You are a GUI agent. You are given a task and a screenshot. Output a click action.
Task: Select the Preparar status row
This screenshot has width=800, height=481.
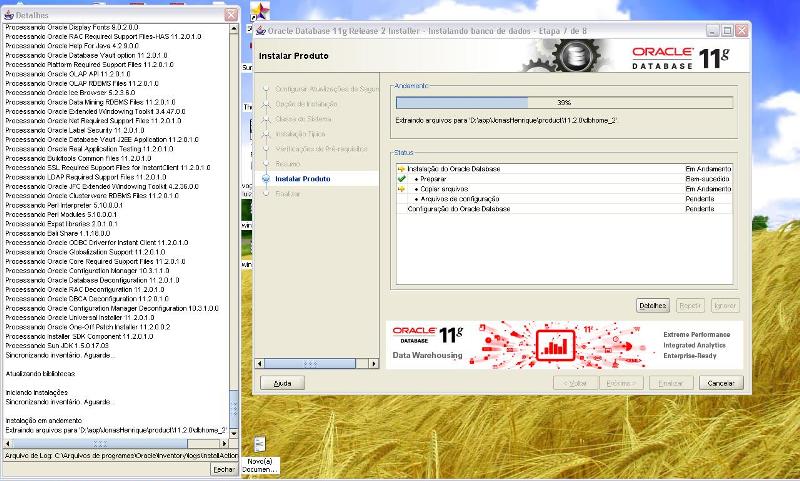tap(564, 179)
